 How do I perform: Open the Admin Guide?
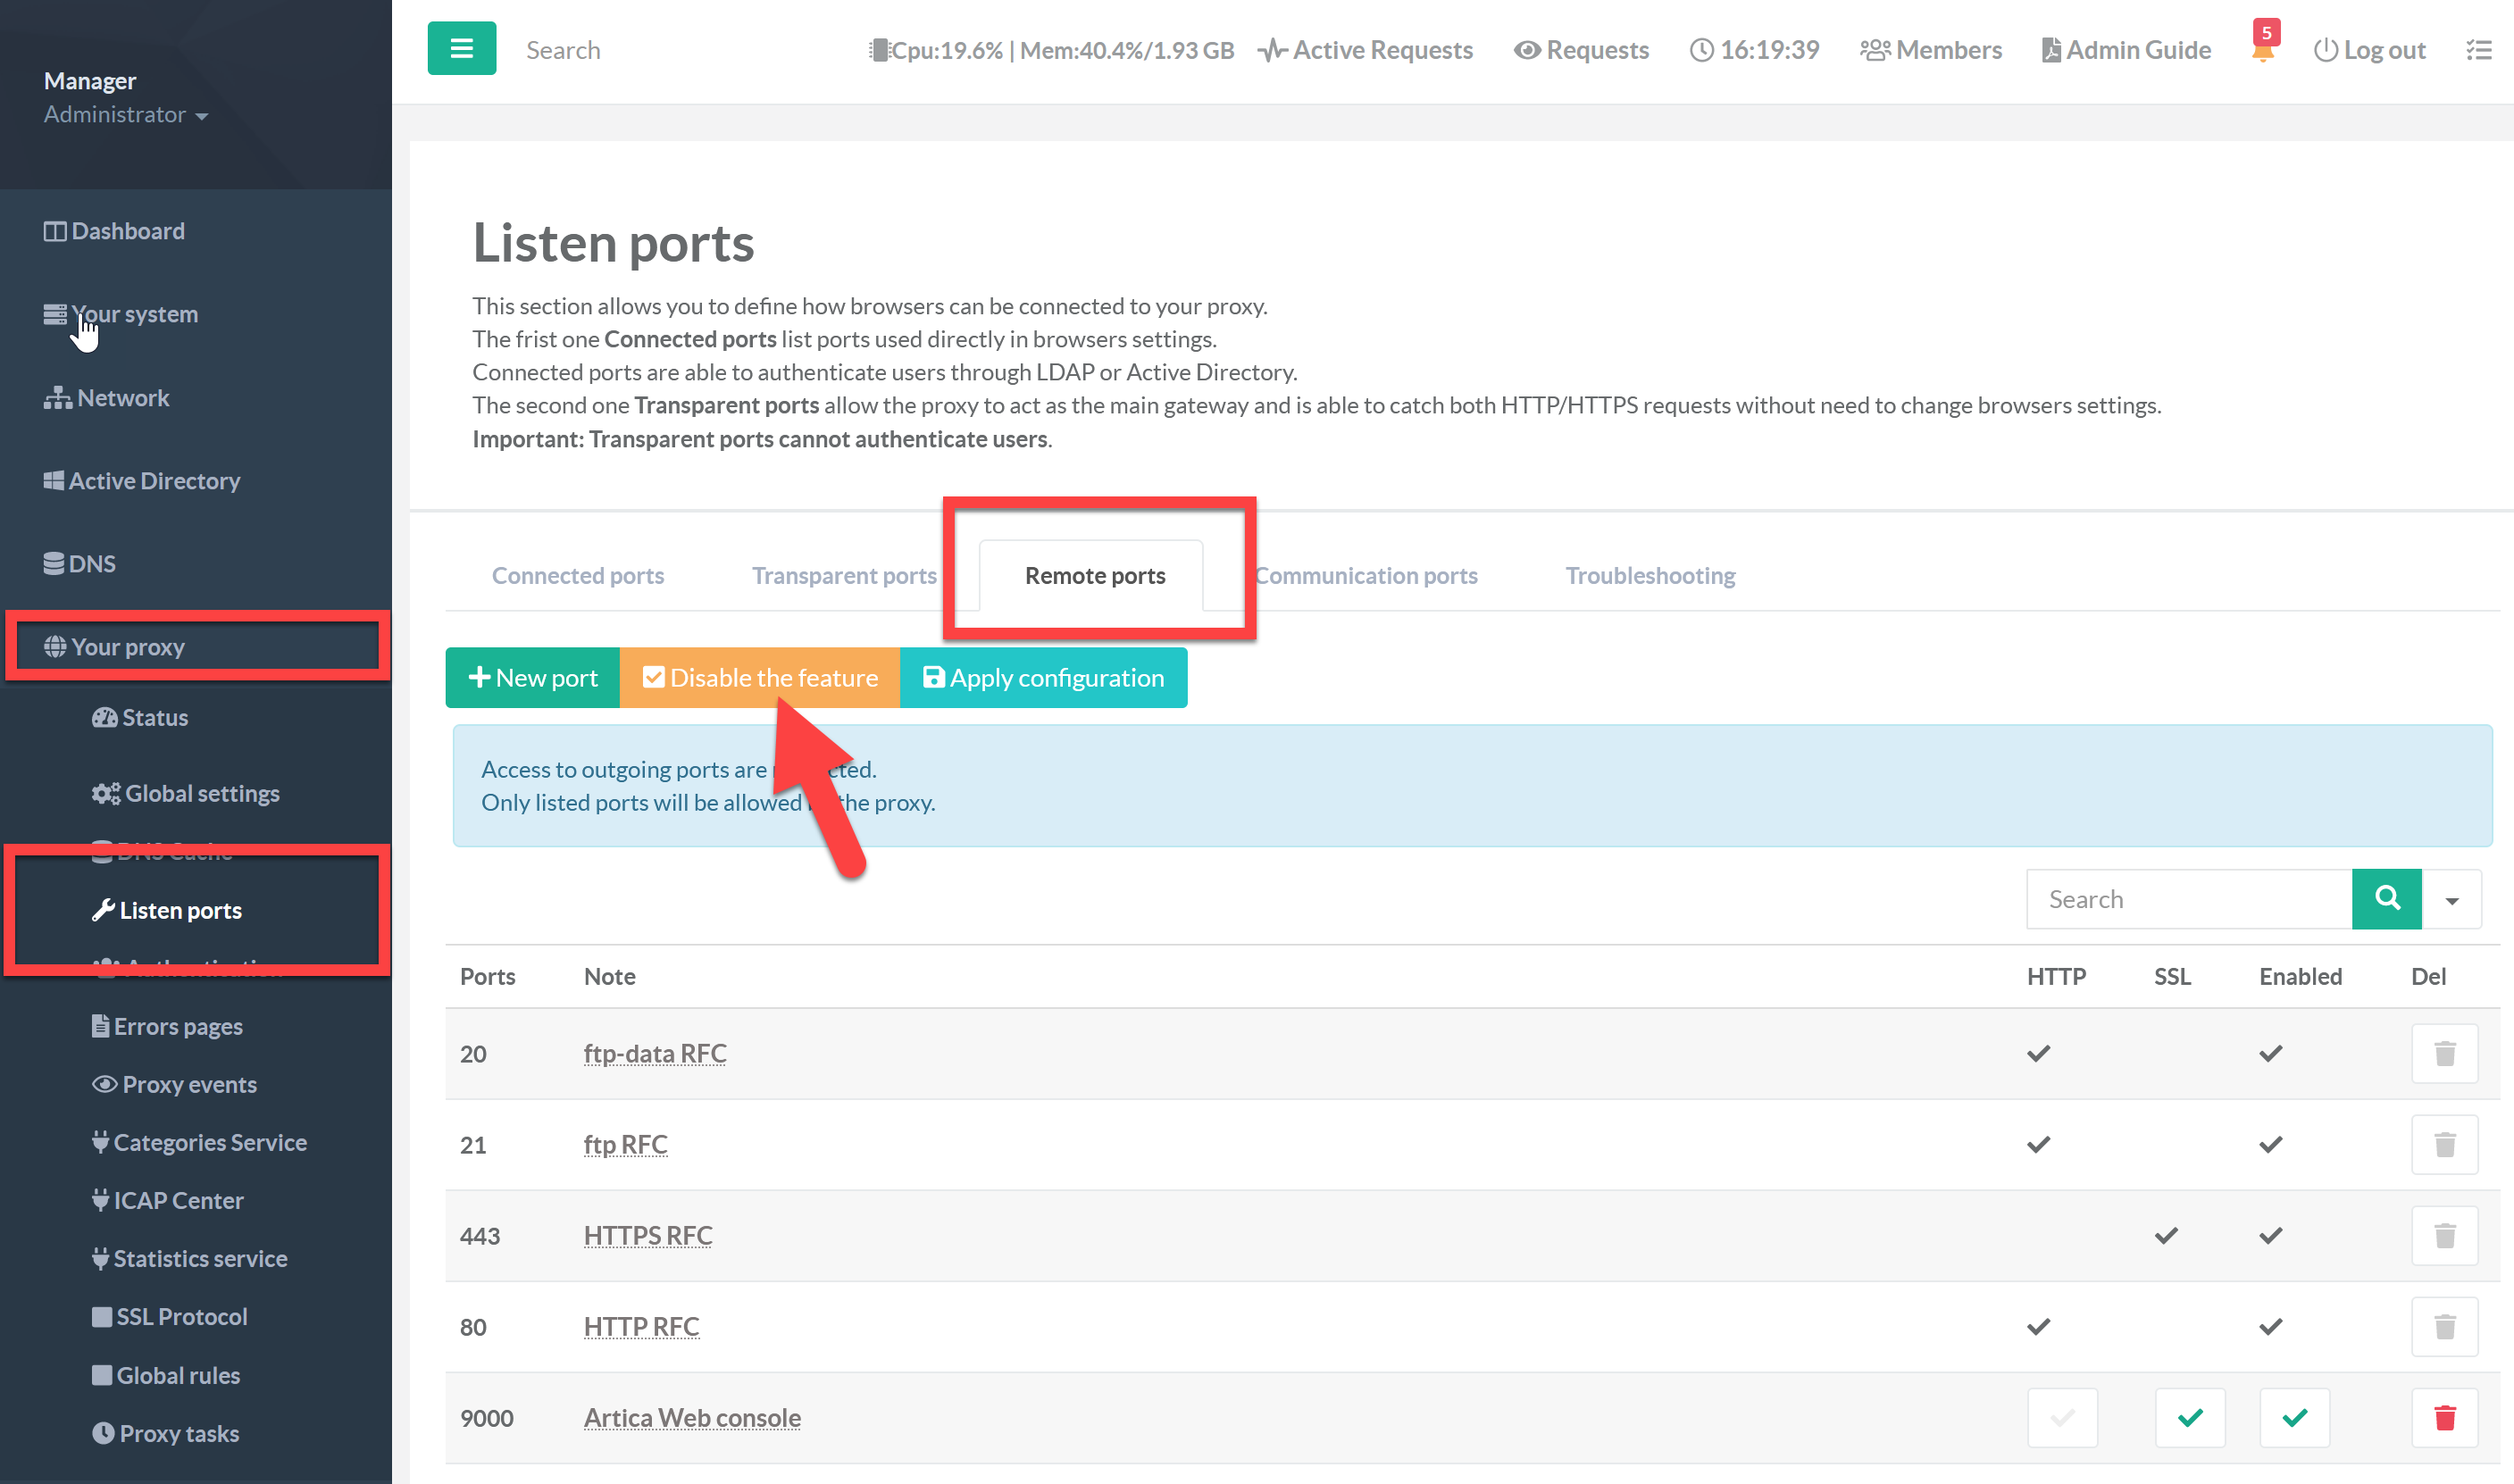pyautogui.click(x=2124, y=49)
